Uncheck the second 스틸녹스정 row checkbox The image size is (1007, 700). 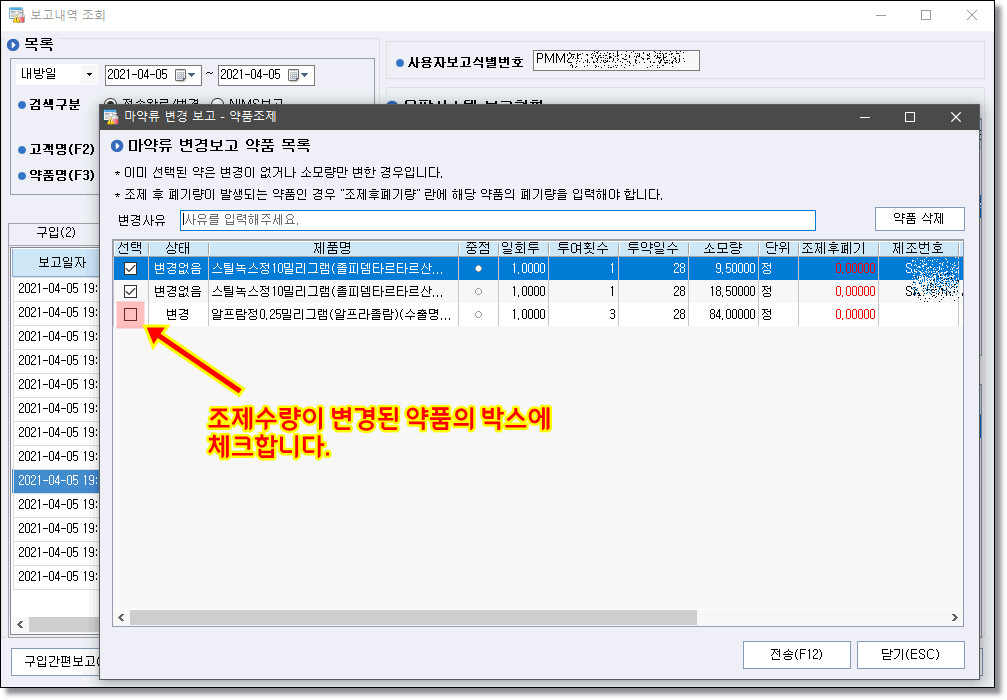130,291
